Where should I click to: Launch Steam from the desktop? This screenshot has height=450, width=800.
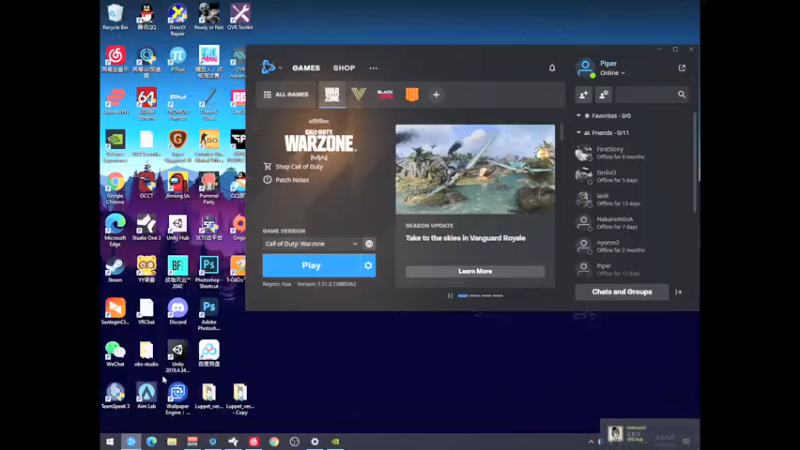[115, 270]
